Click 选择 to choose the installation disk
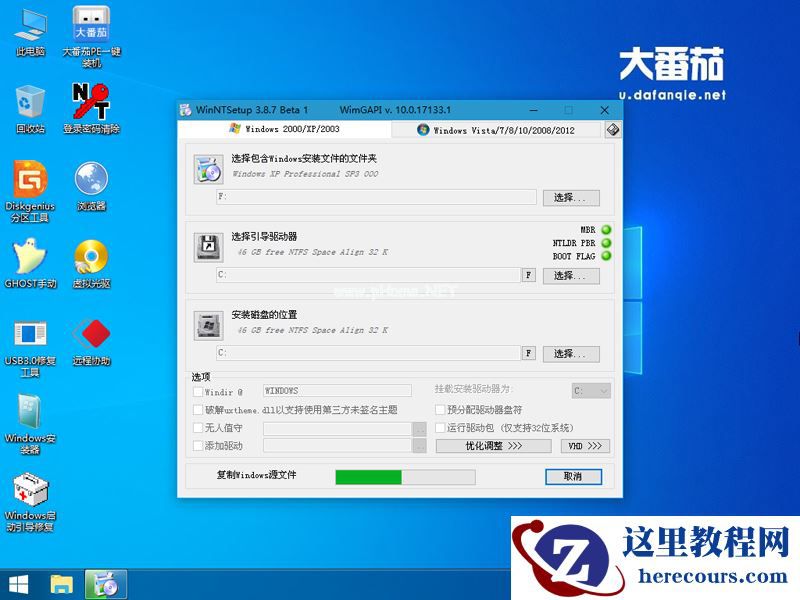The height and width of the screenshot is (600, 800). 571,353
